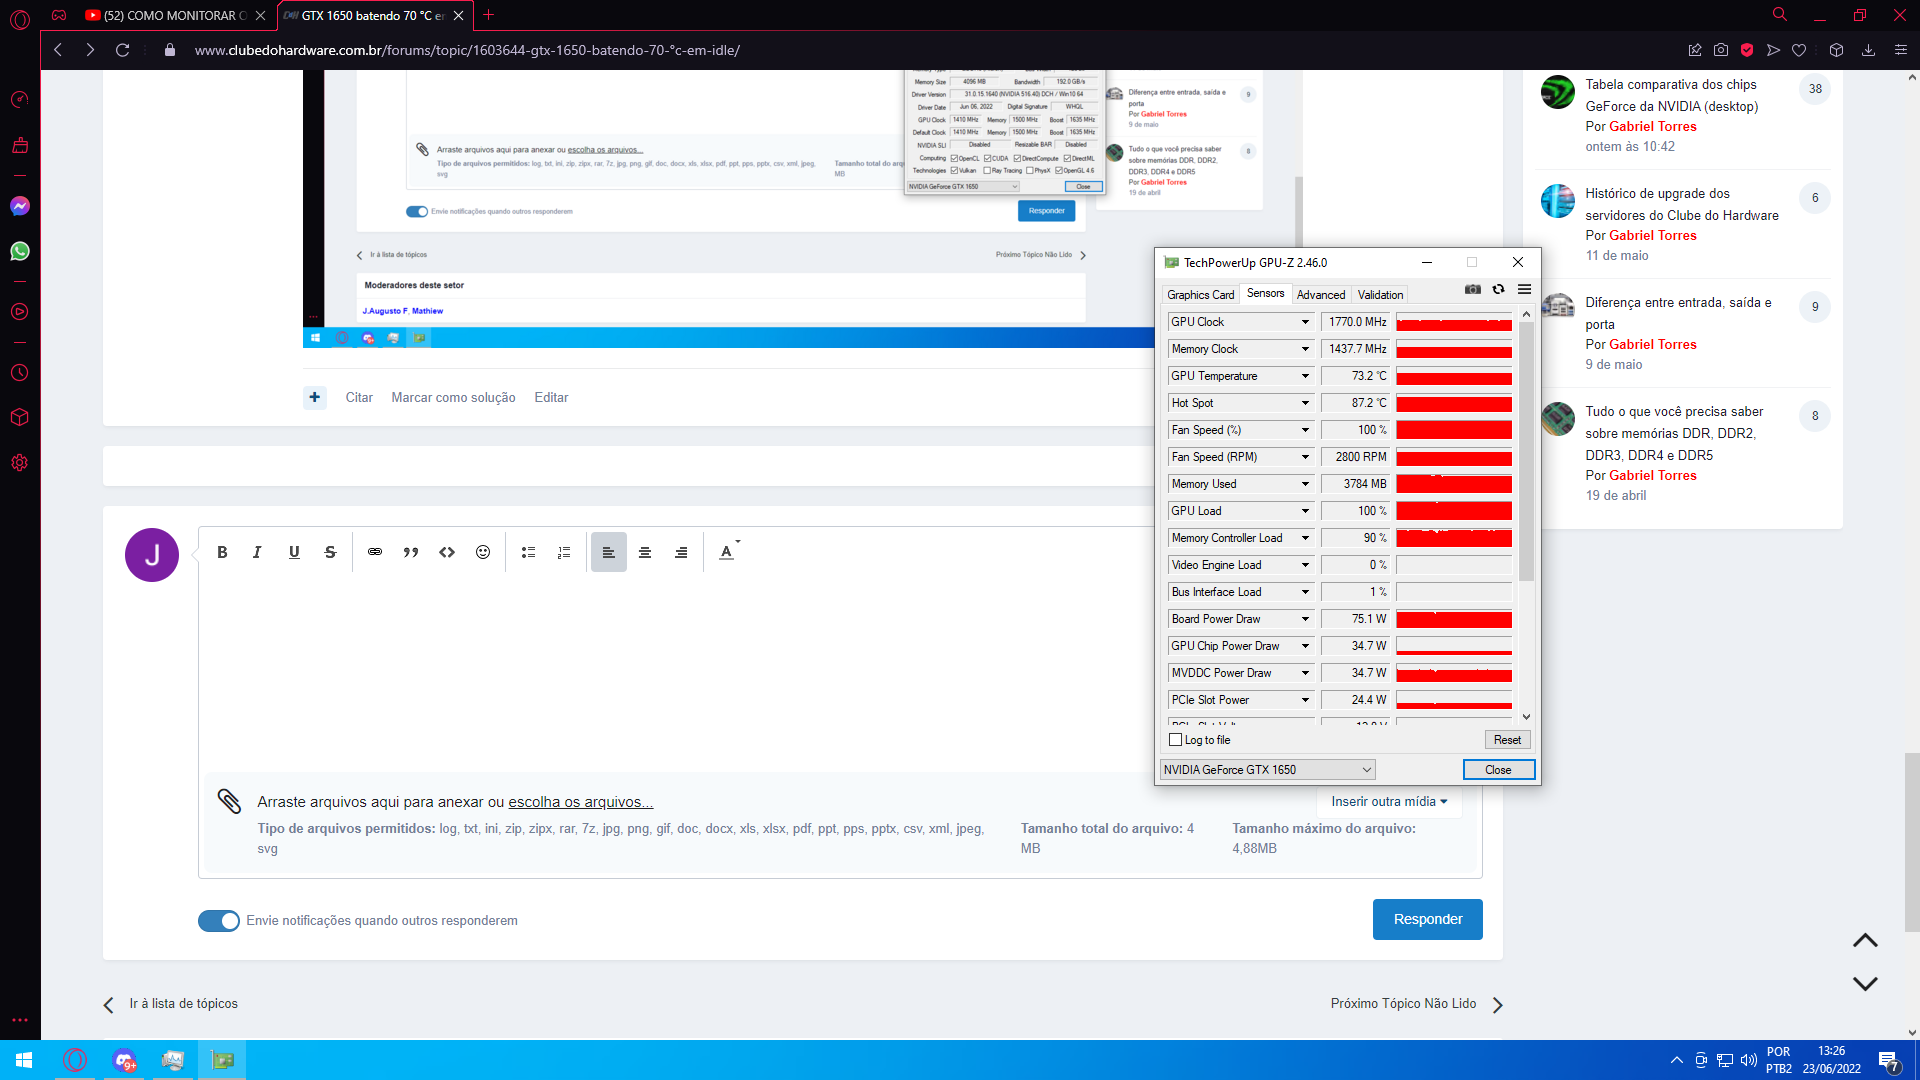The height and width of the screenshot is (1080, 1920).
Task: Open the GPU-Z hamburger menu
Action: [1524, 289]
